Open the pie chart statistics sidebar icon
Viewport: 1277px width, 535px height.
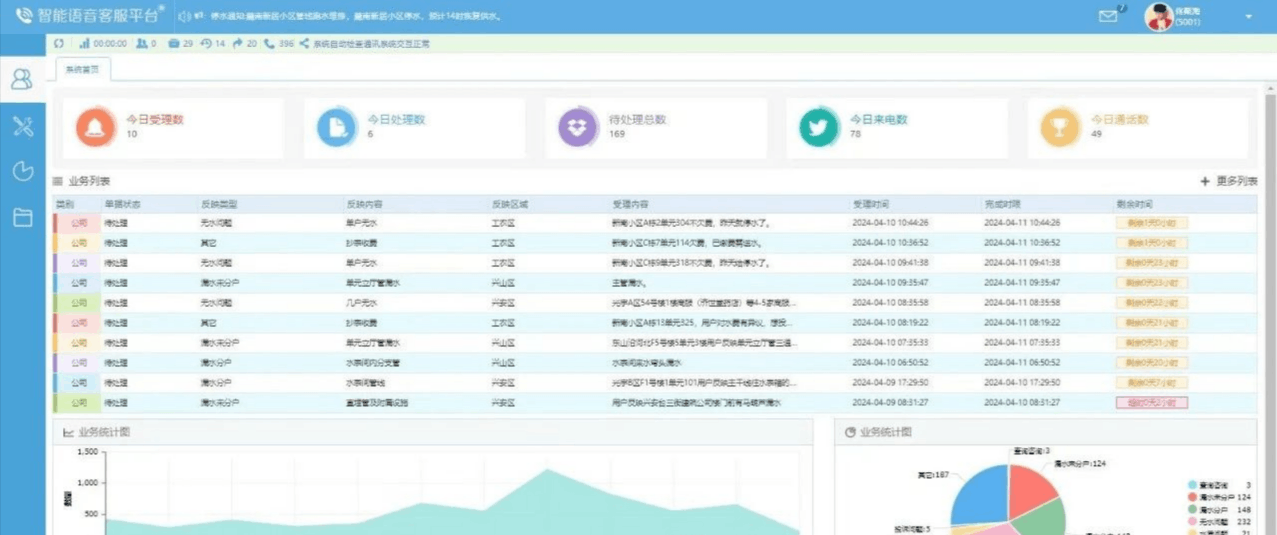(x=22, y=172)
